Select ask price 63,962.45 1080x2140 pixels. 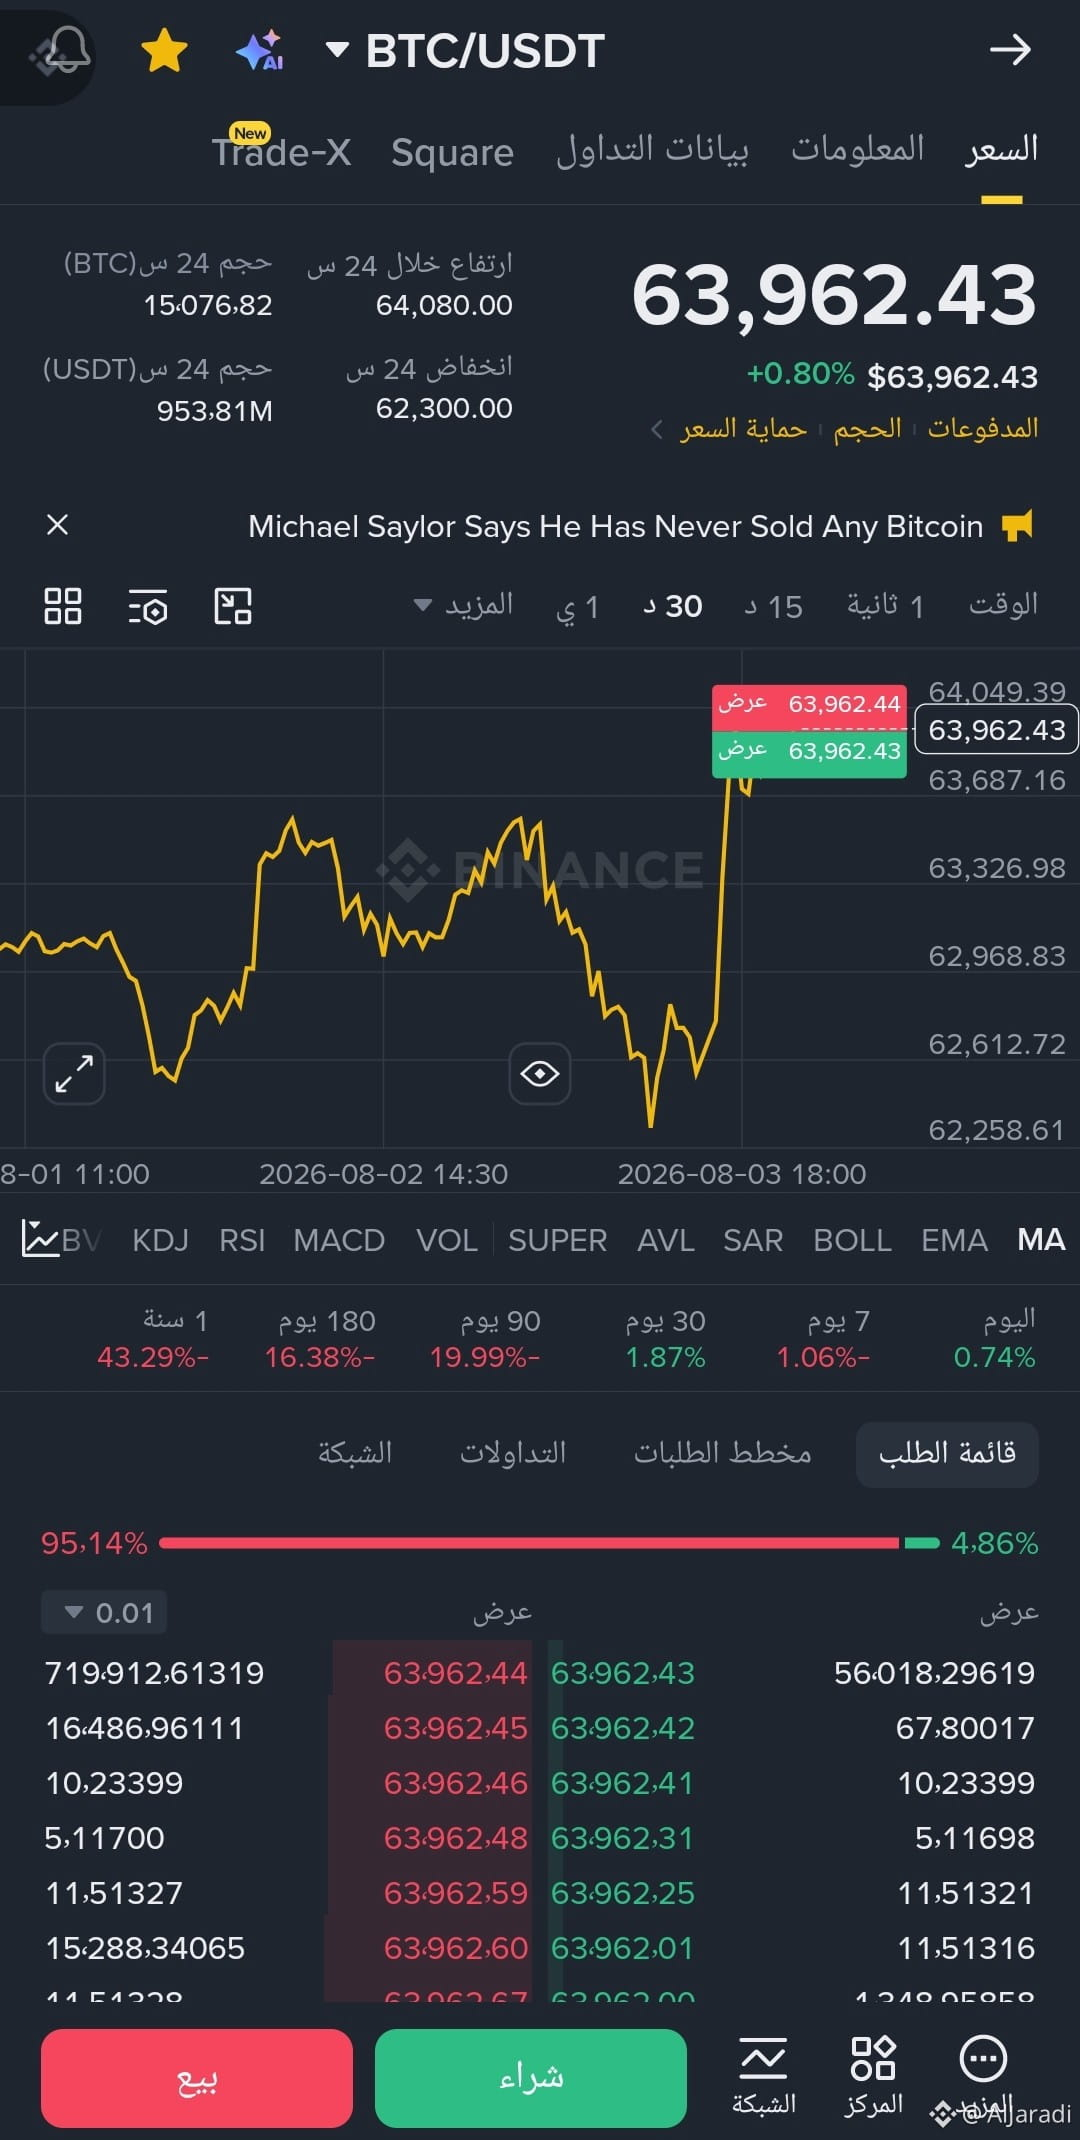(455, 1728)
